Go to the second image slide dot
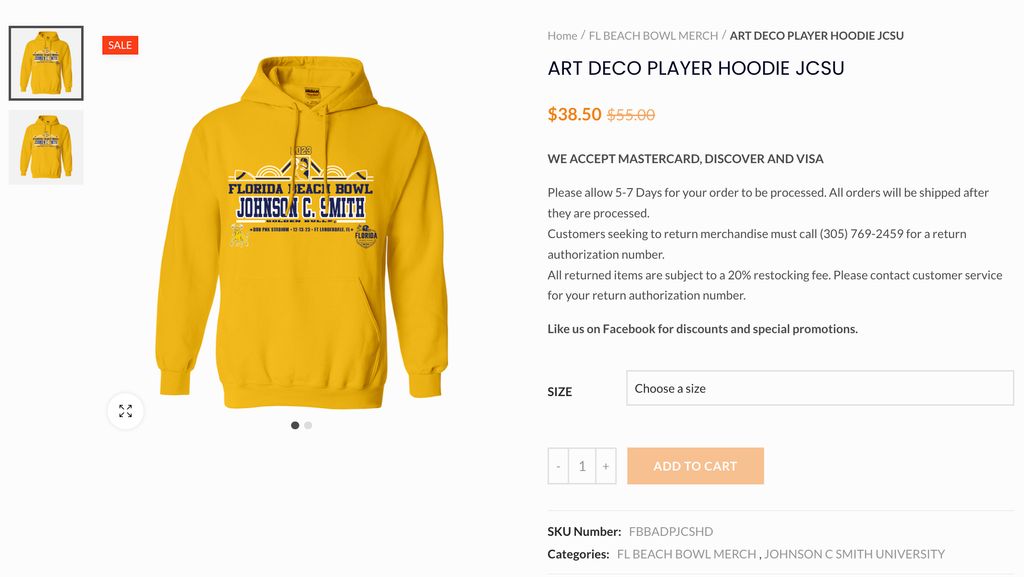Image resolution: width=1024 pixels, height=577 pixels. 308,425
